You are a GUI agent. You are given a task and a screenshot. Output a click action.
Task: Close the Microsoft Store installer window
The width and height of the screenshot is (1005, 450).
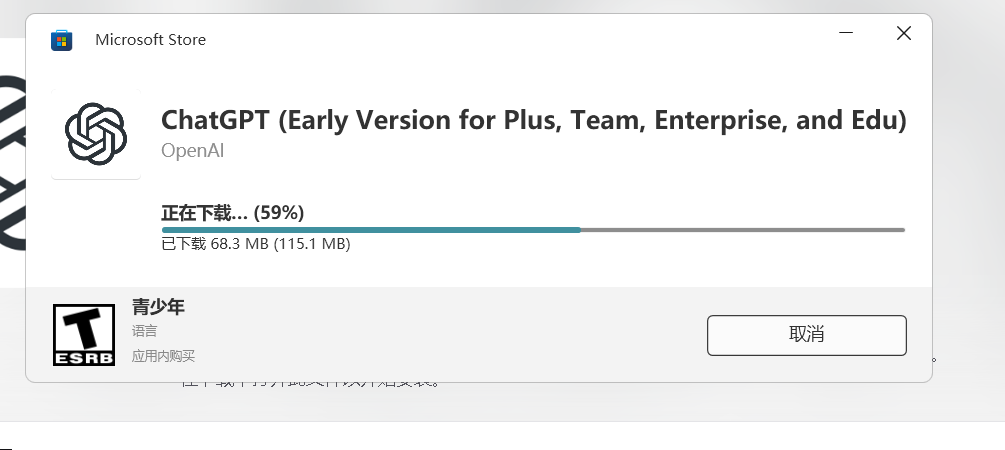pyautogui.click(x=904, y=34)
